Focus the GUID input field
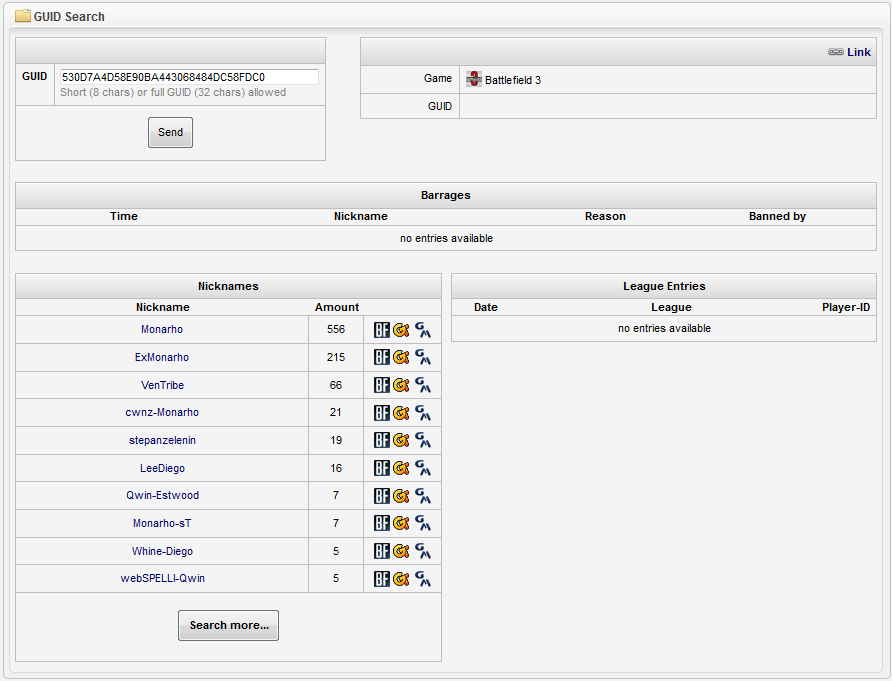This screenshot has width=892, height=681. (189, 77)
